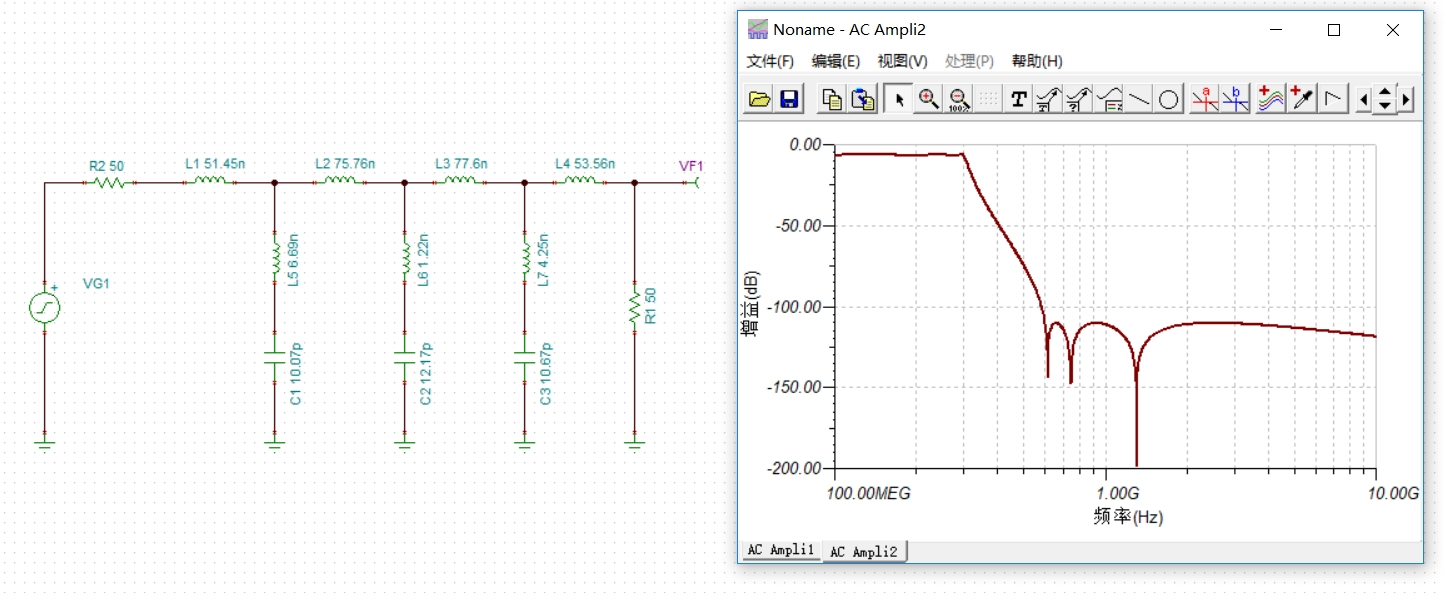1444x593 pixels.
Task: Select inductor L2 75.76n
Action: (x=339, y=181)
